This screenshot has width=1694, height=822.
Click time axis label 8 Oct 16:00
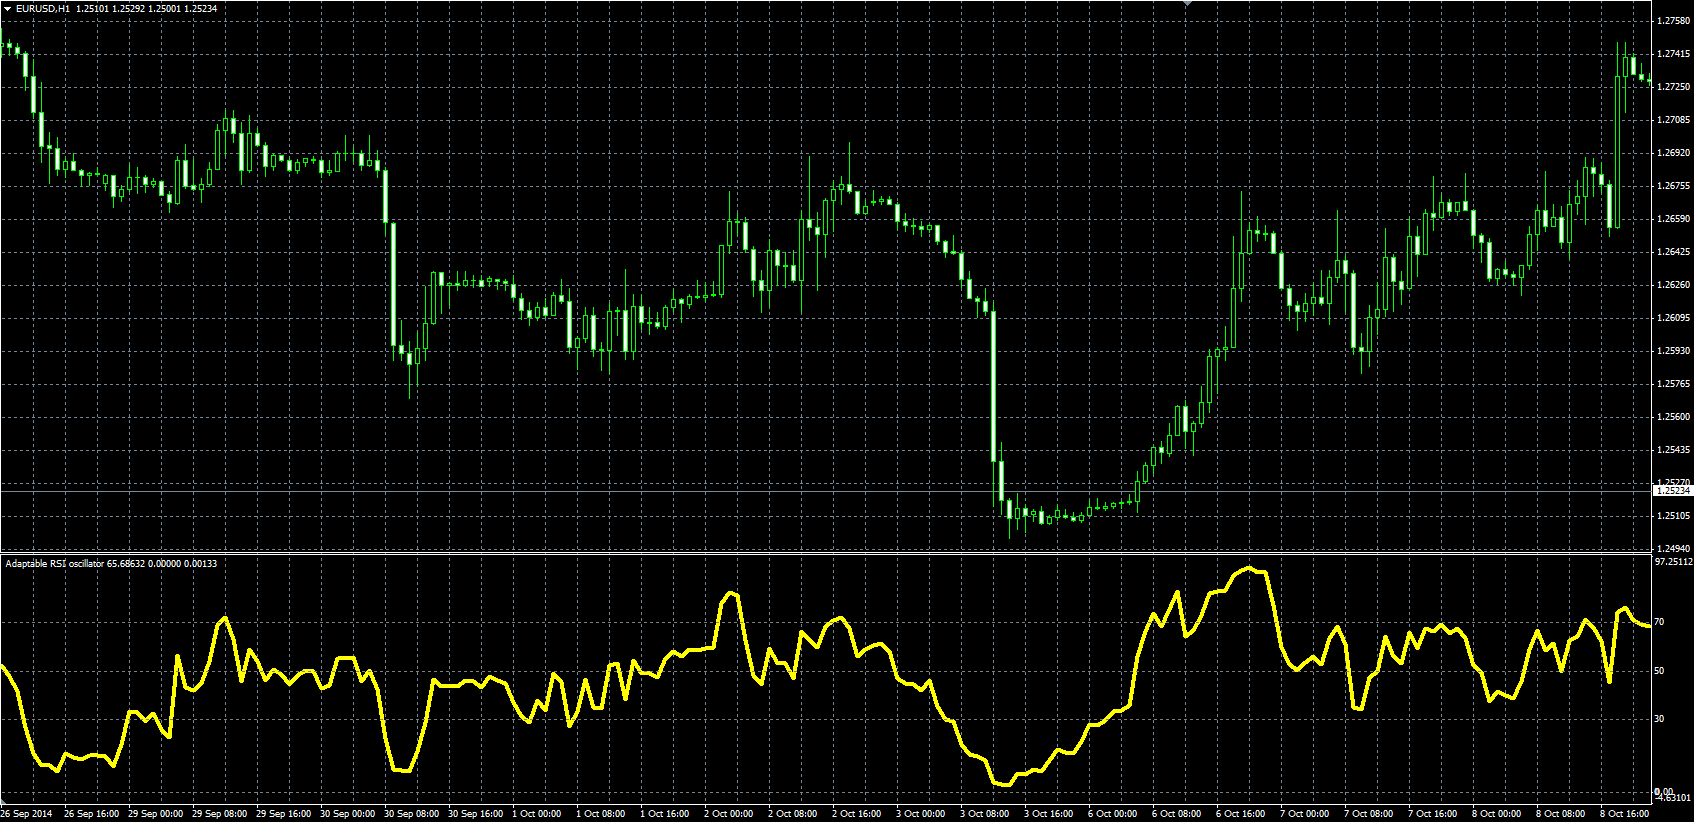coord(1625,814)
